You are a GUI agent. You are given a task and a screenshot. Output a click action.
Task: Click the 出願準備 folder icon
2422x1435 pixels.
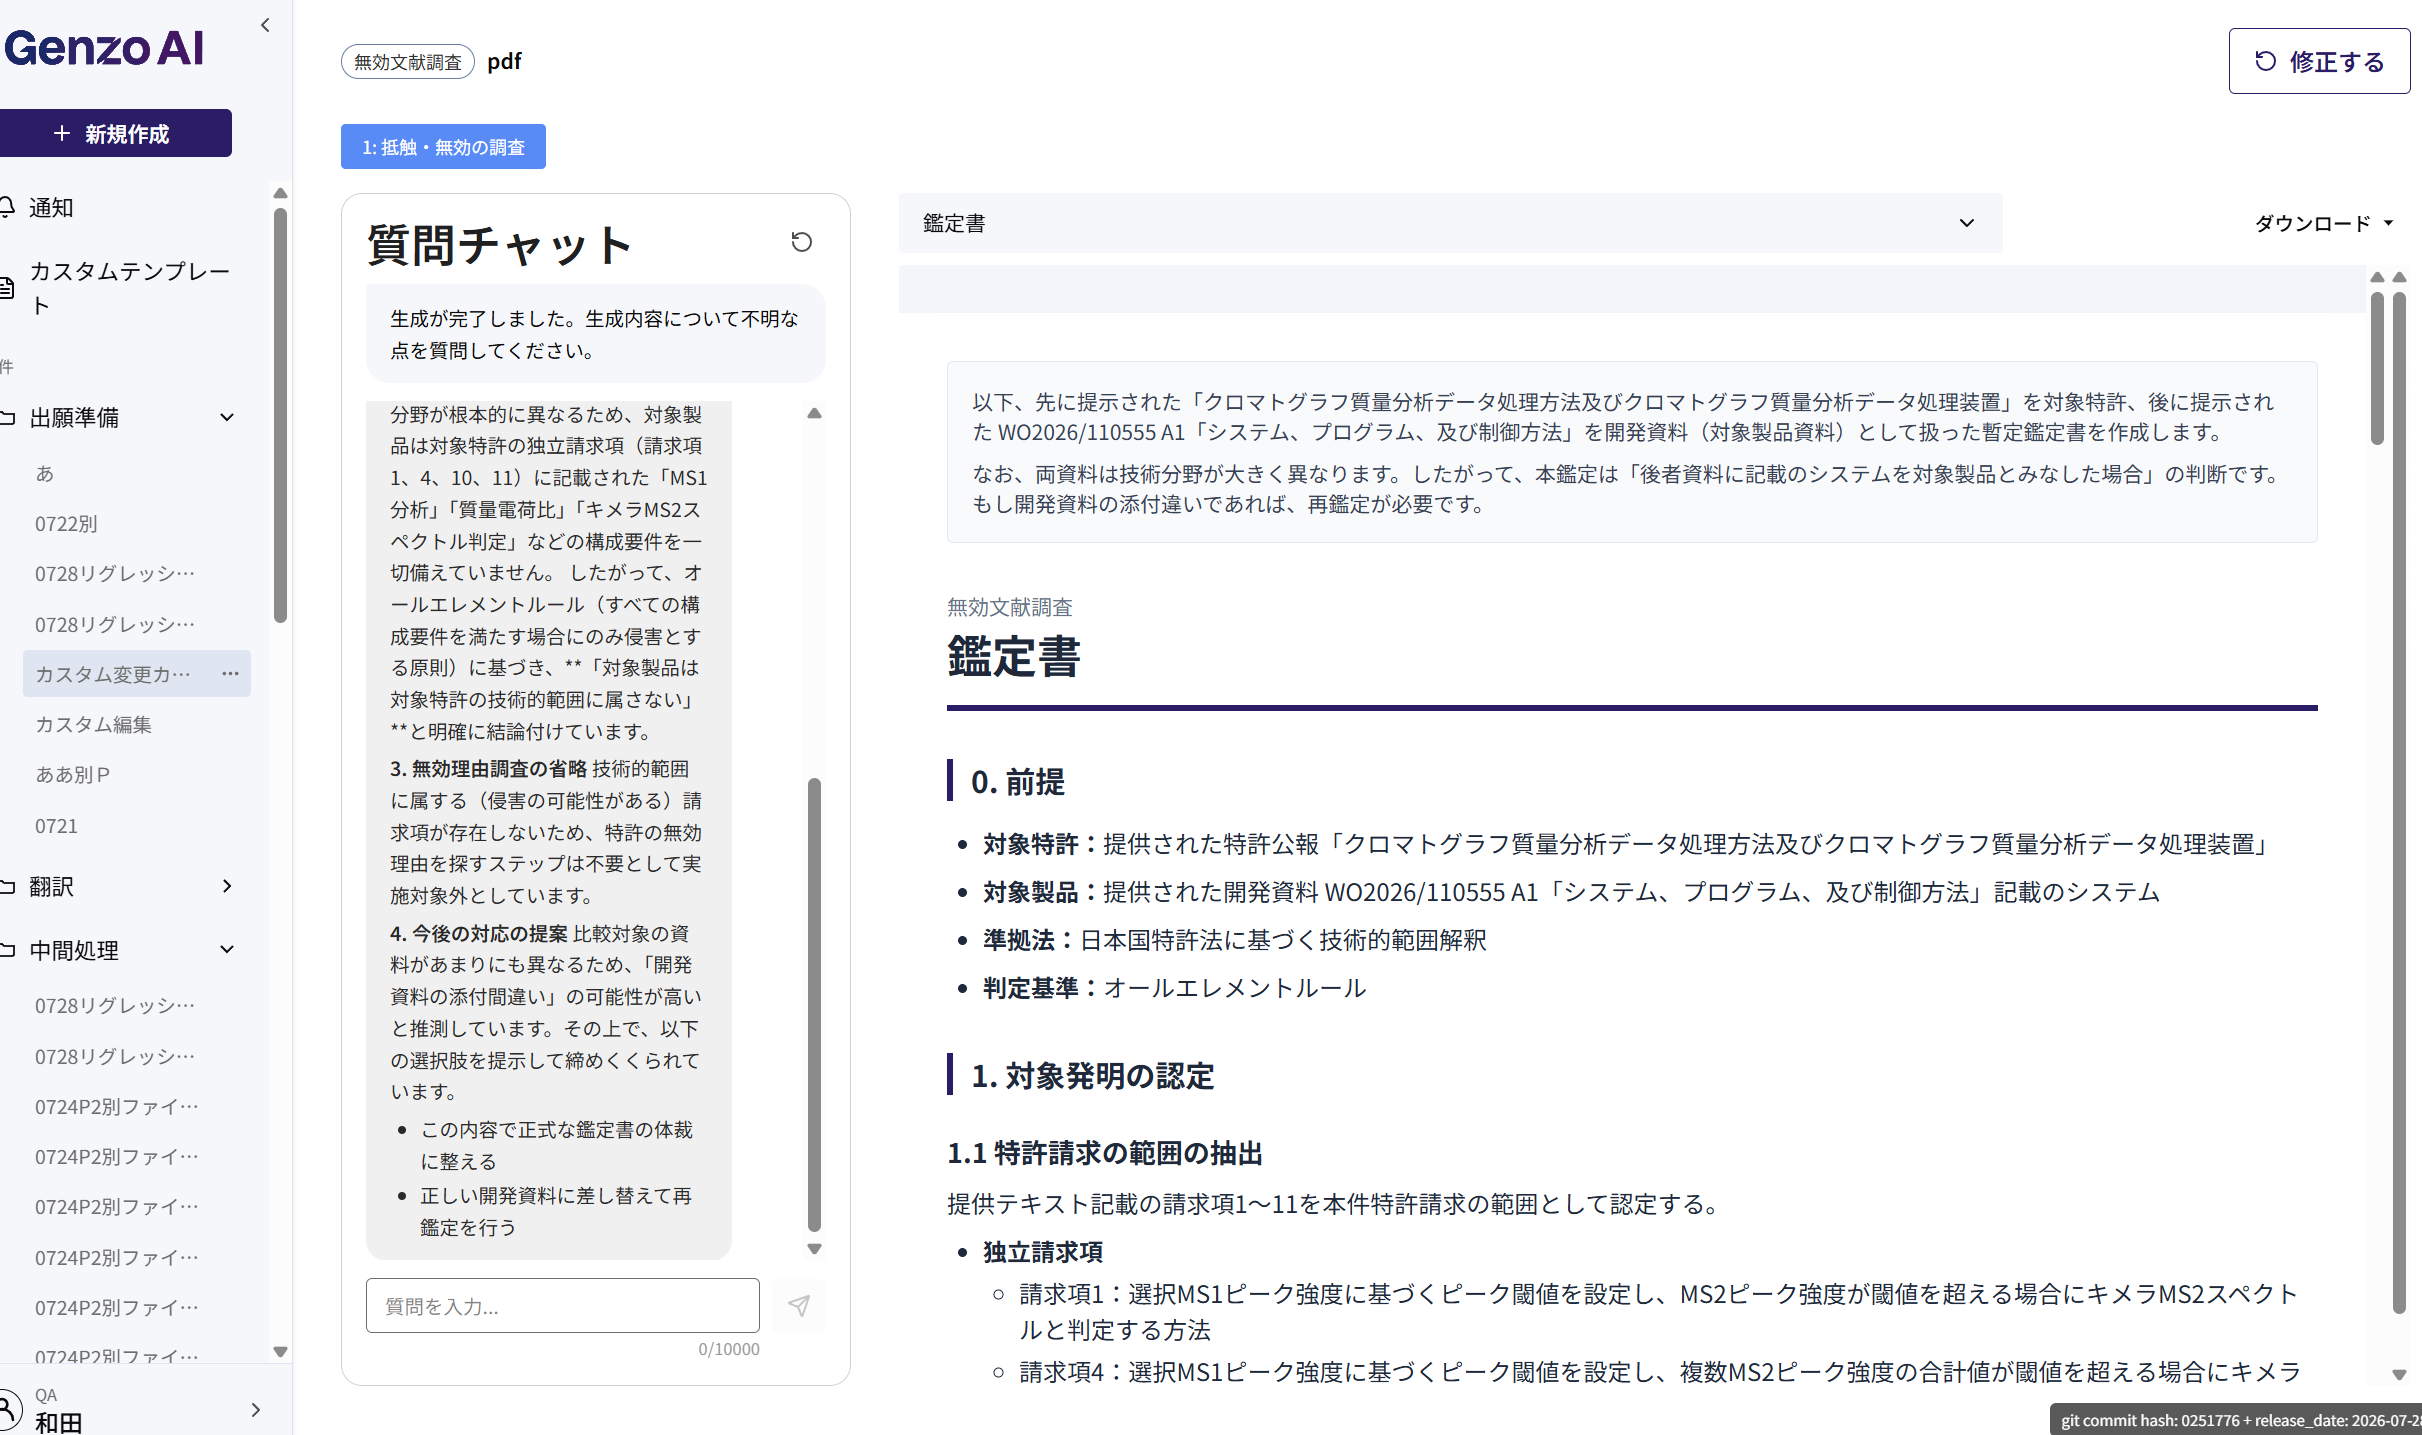click(7, 417)
